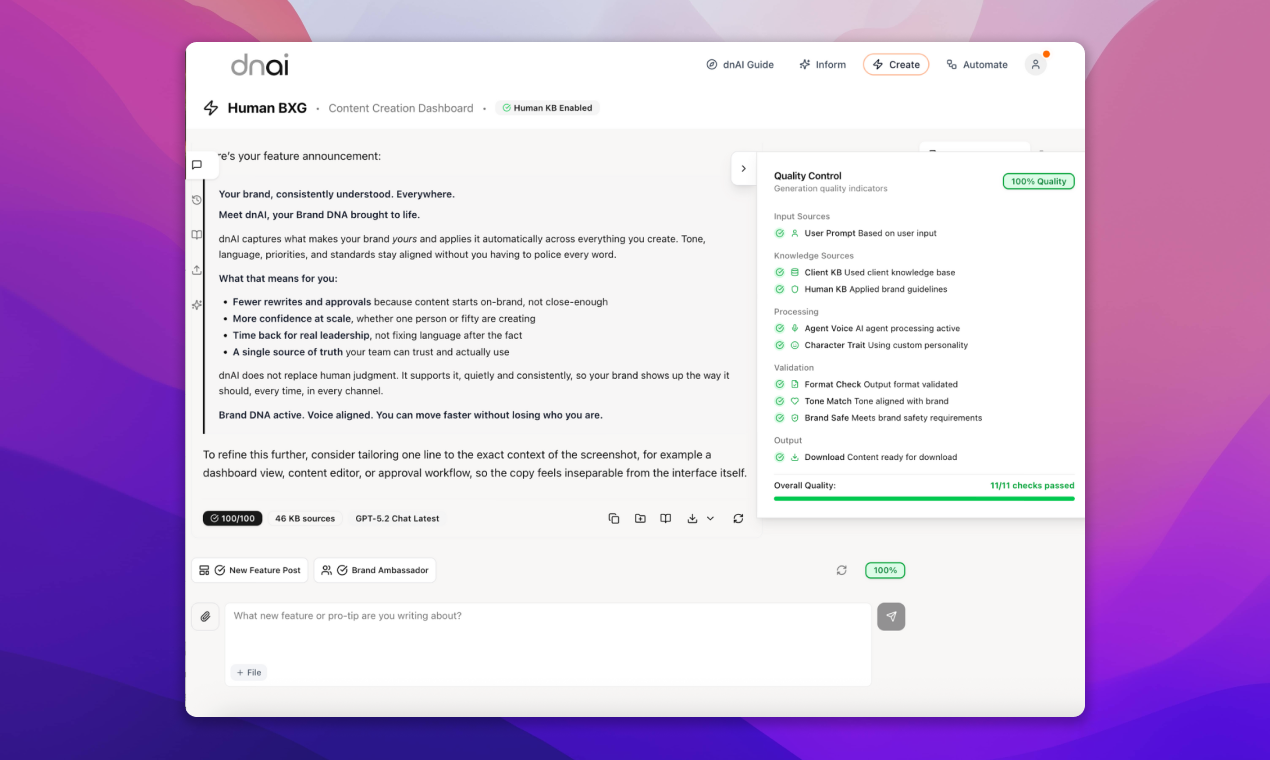Switch to the Automate tab

tap(976, 64)
